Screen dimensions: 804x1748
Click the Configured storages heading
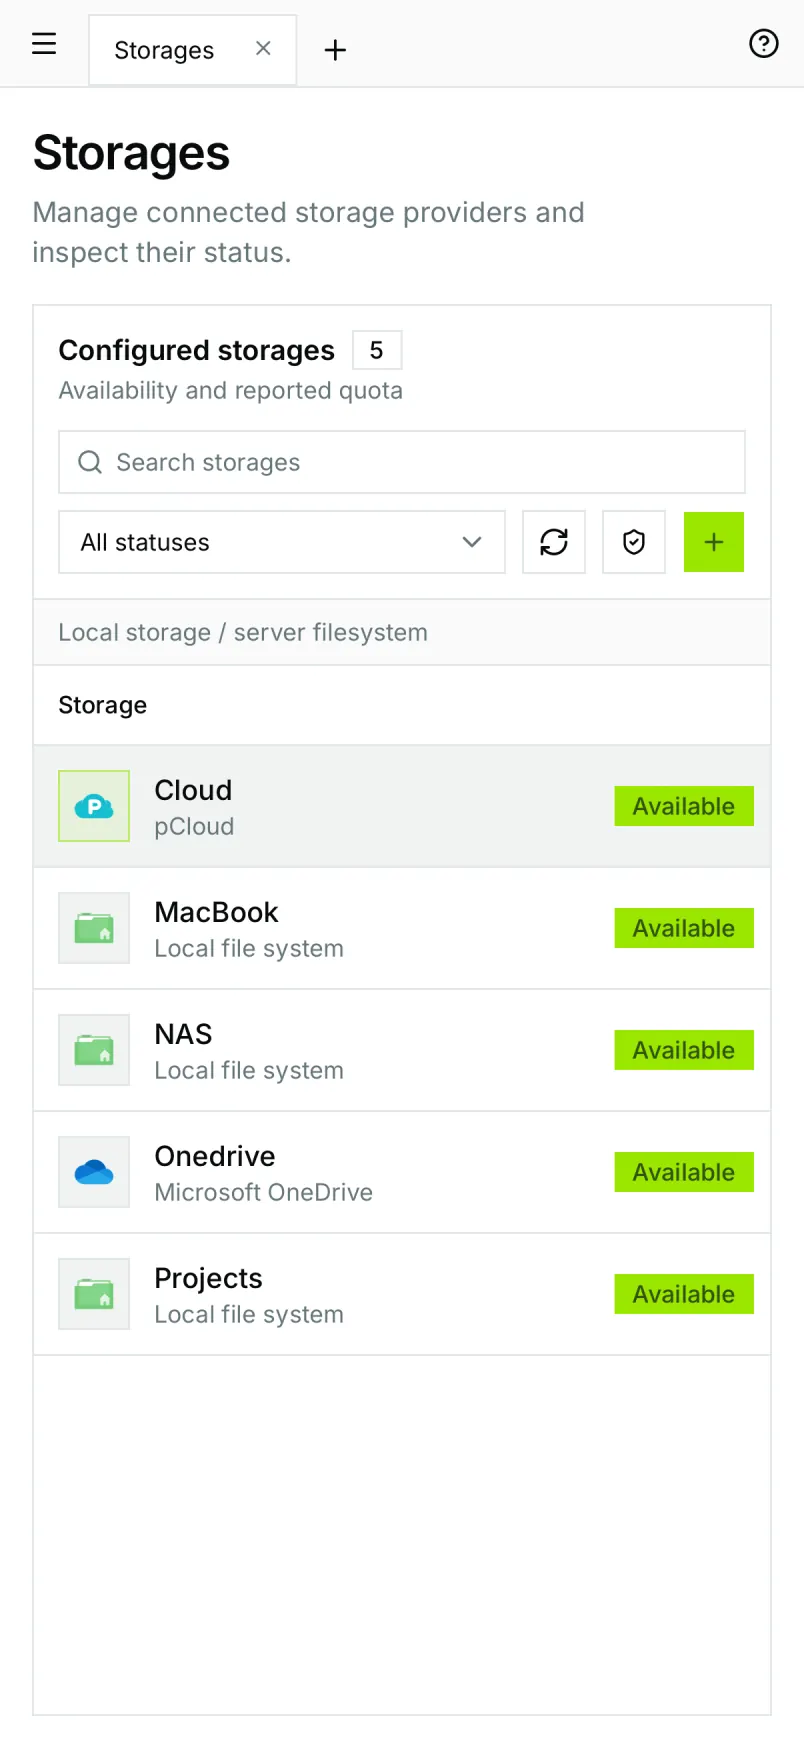click(197, 350)
